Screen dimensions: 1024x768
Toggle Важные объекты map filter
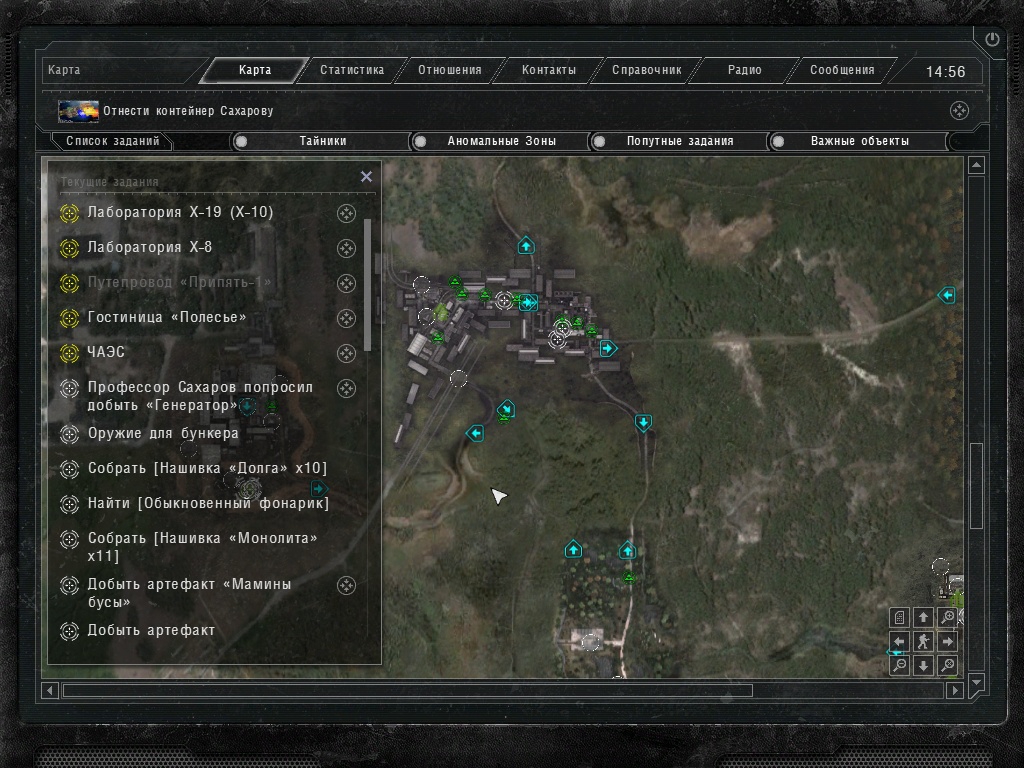[x=859, y=141]
